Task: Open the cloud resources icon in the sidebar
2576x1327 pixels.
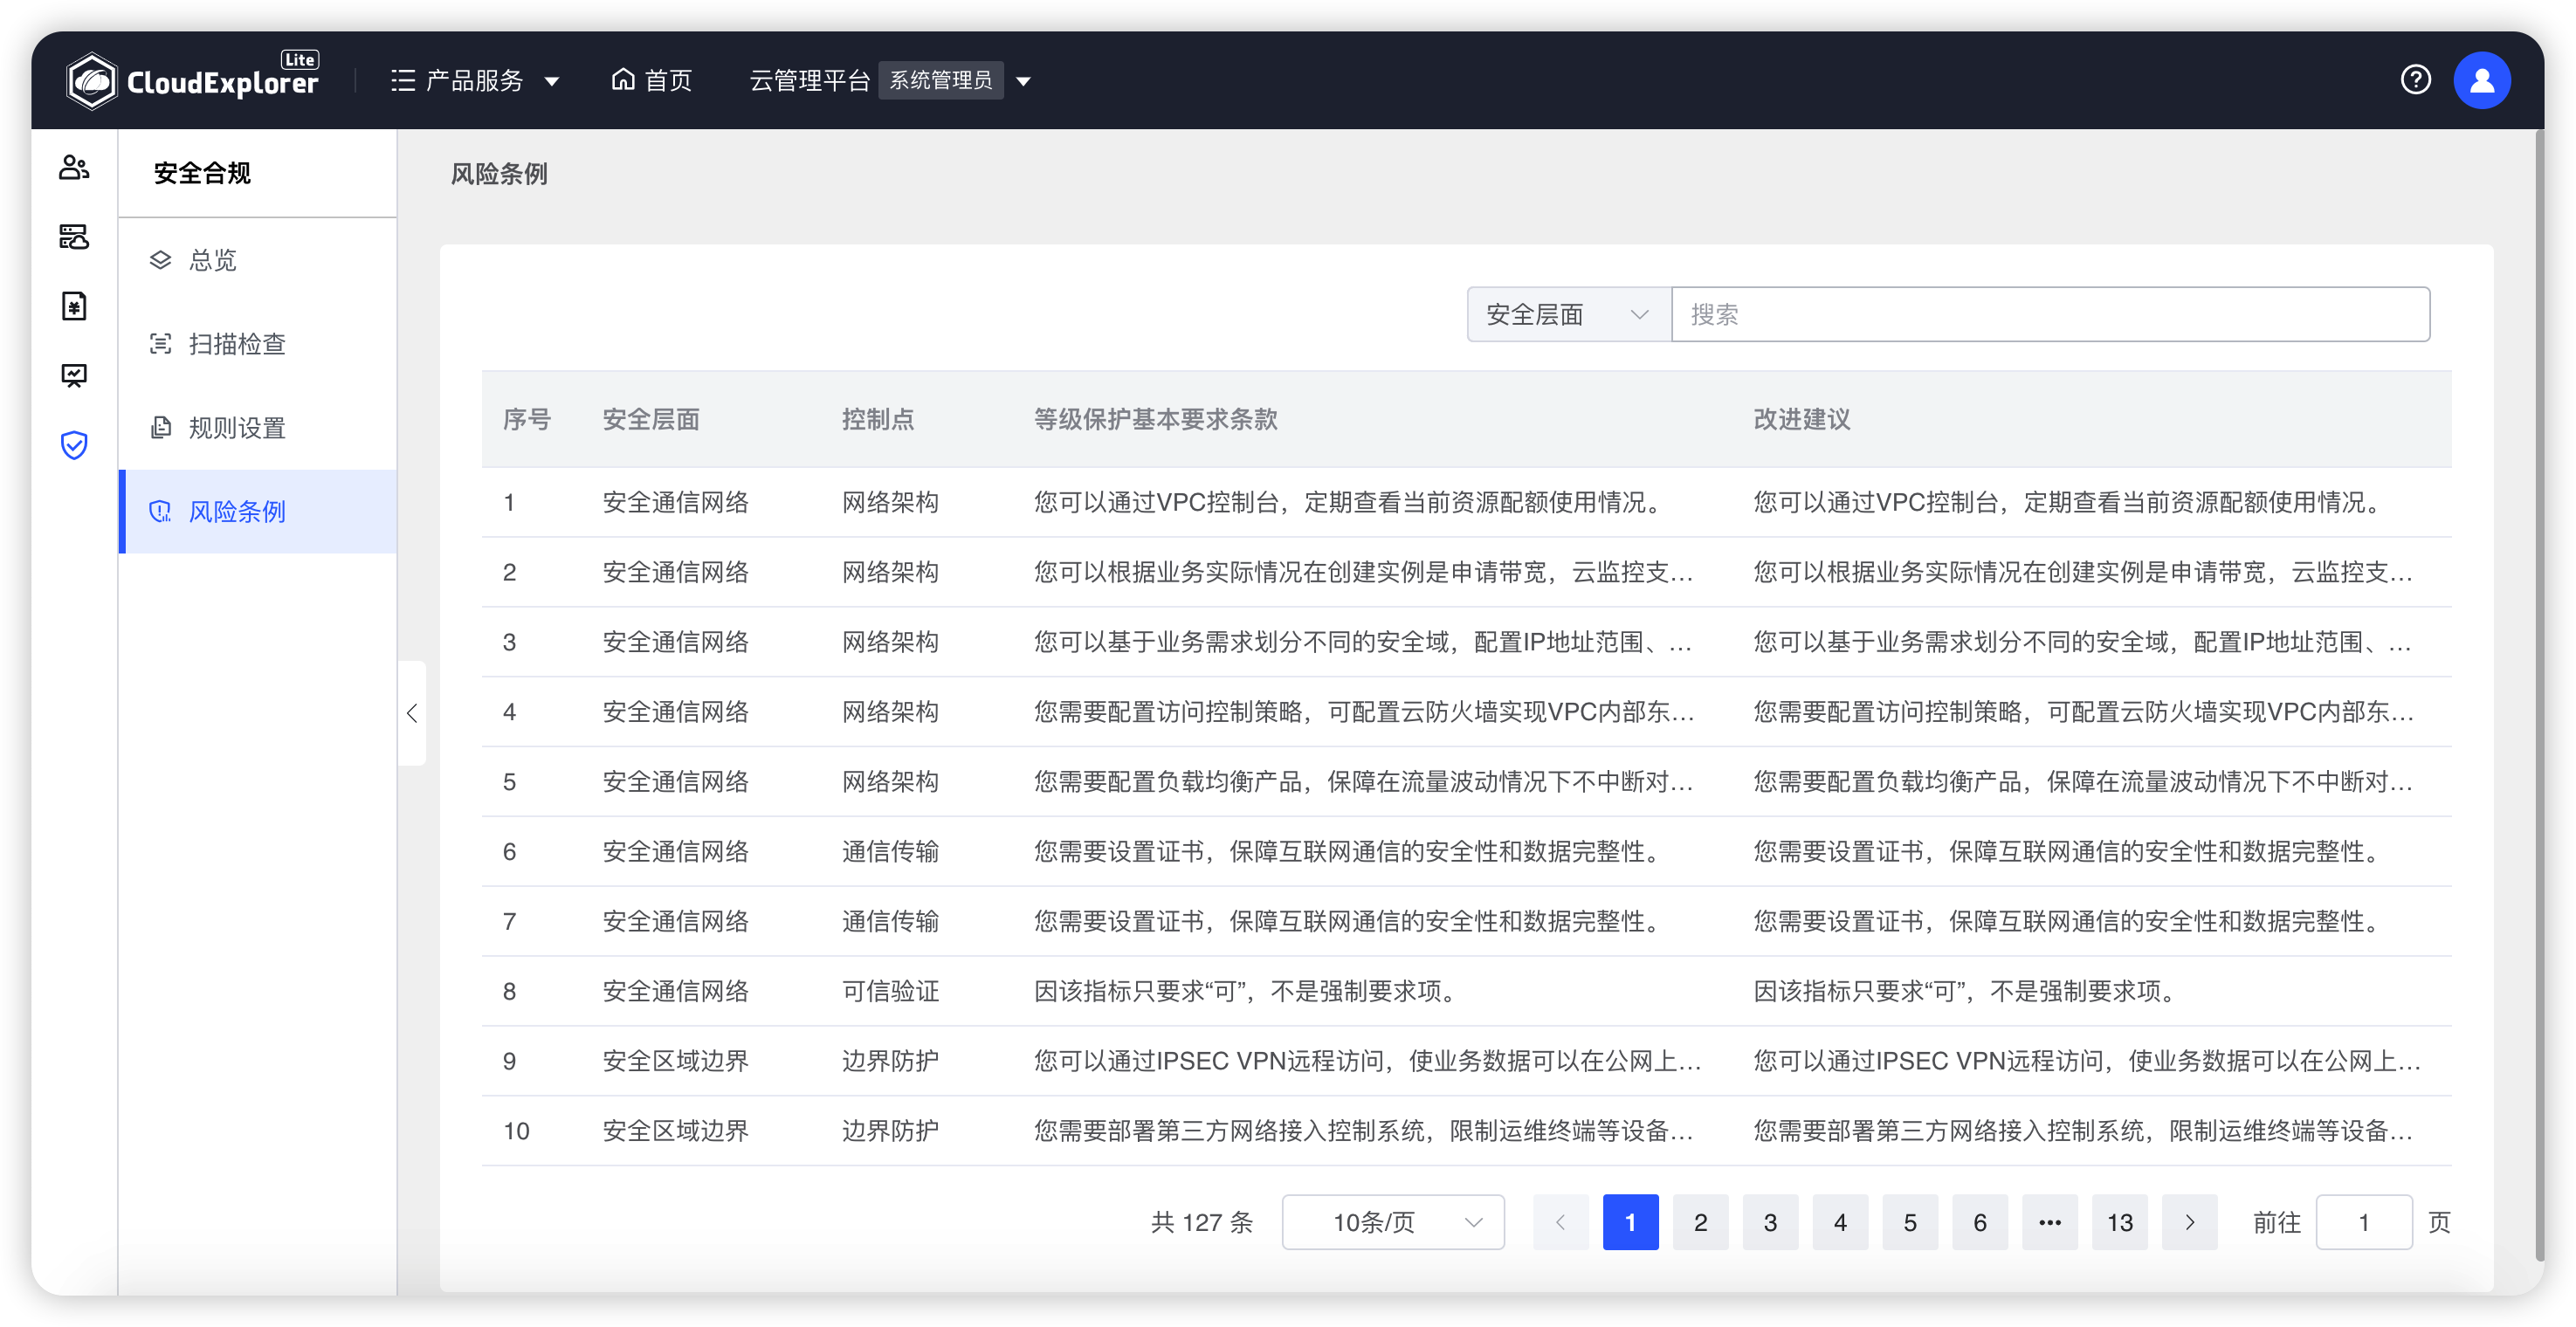Action: (74, 238)
